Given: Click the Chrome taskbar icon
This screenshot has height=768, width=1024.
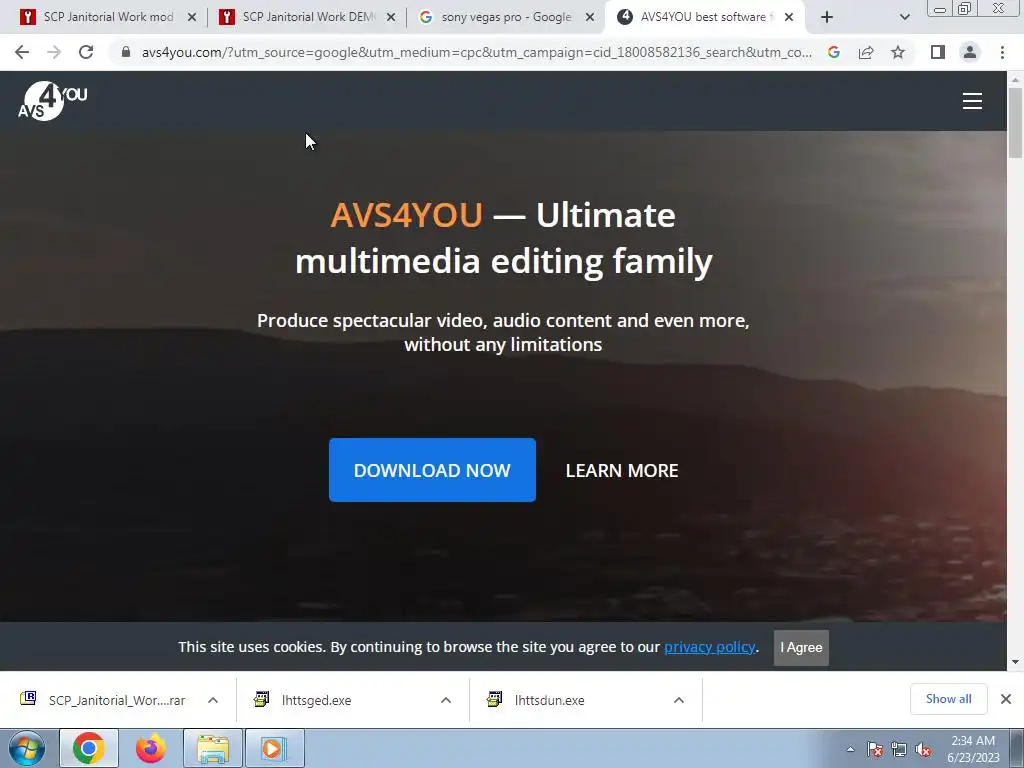Looking at the screenshot, I should tap(89, 748).
